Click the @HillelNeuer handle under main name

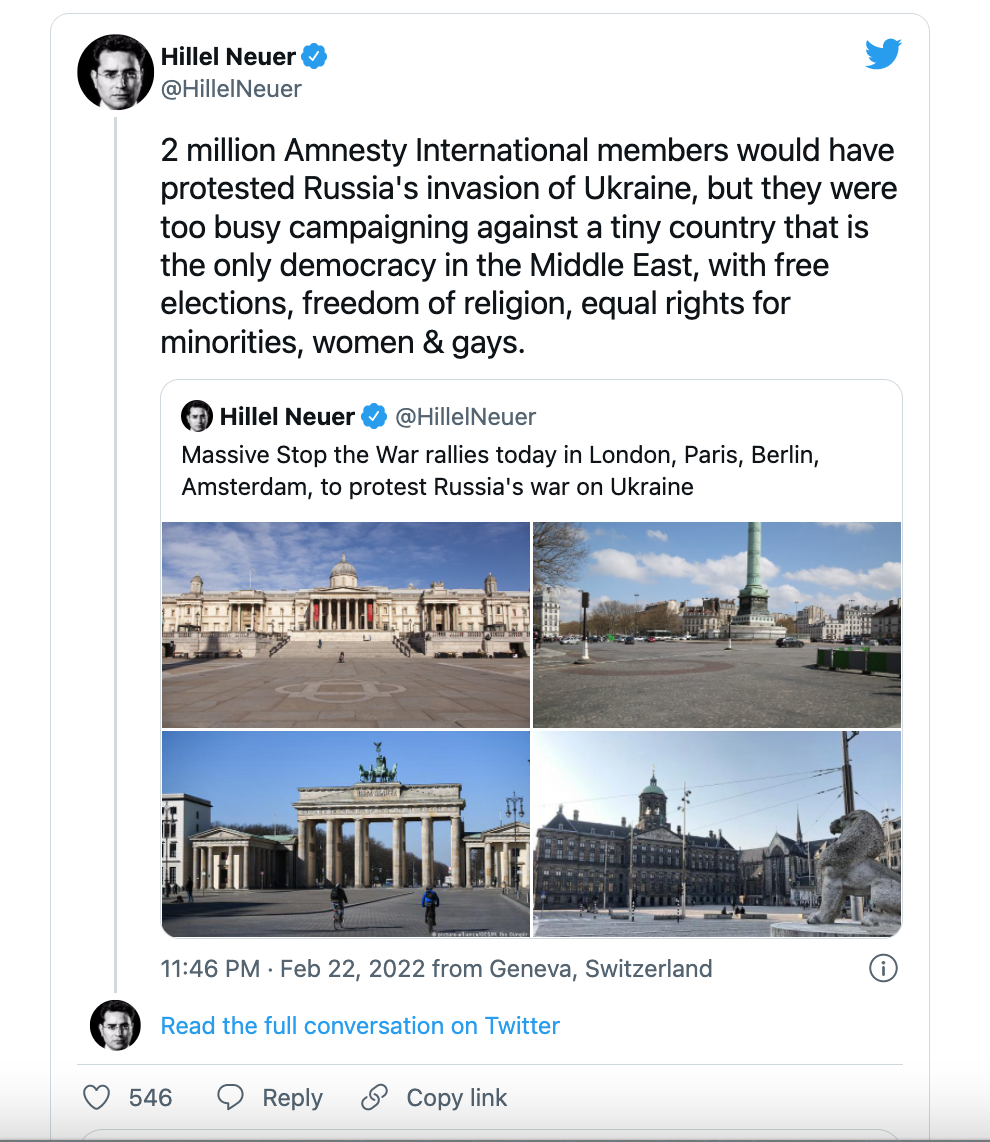pyautogui.click(x=231, y=89)
